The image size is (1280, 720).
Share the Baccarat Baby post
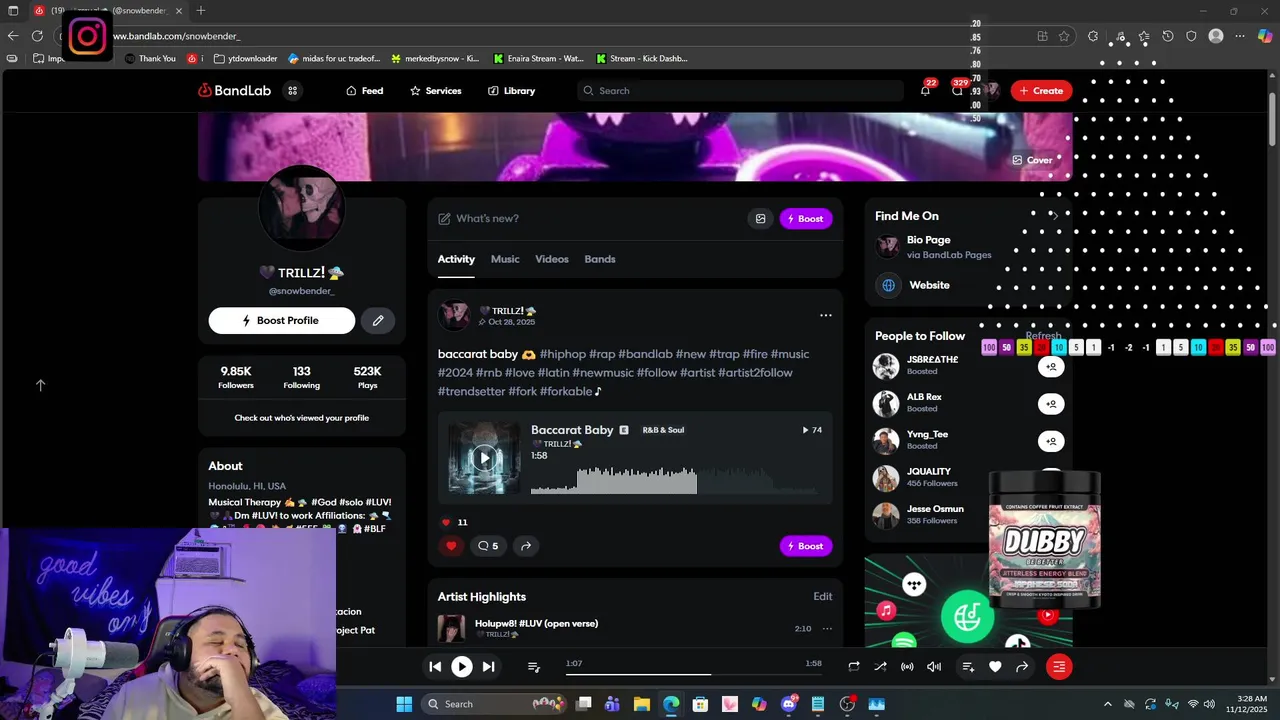click(x=525, y=546)
